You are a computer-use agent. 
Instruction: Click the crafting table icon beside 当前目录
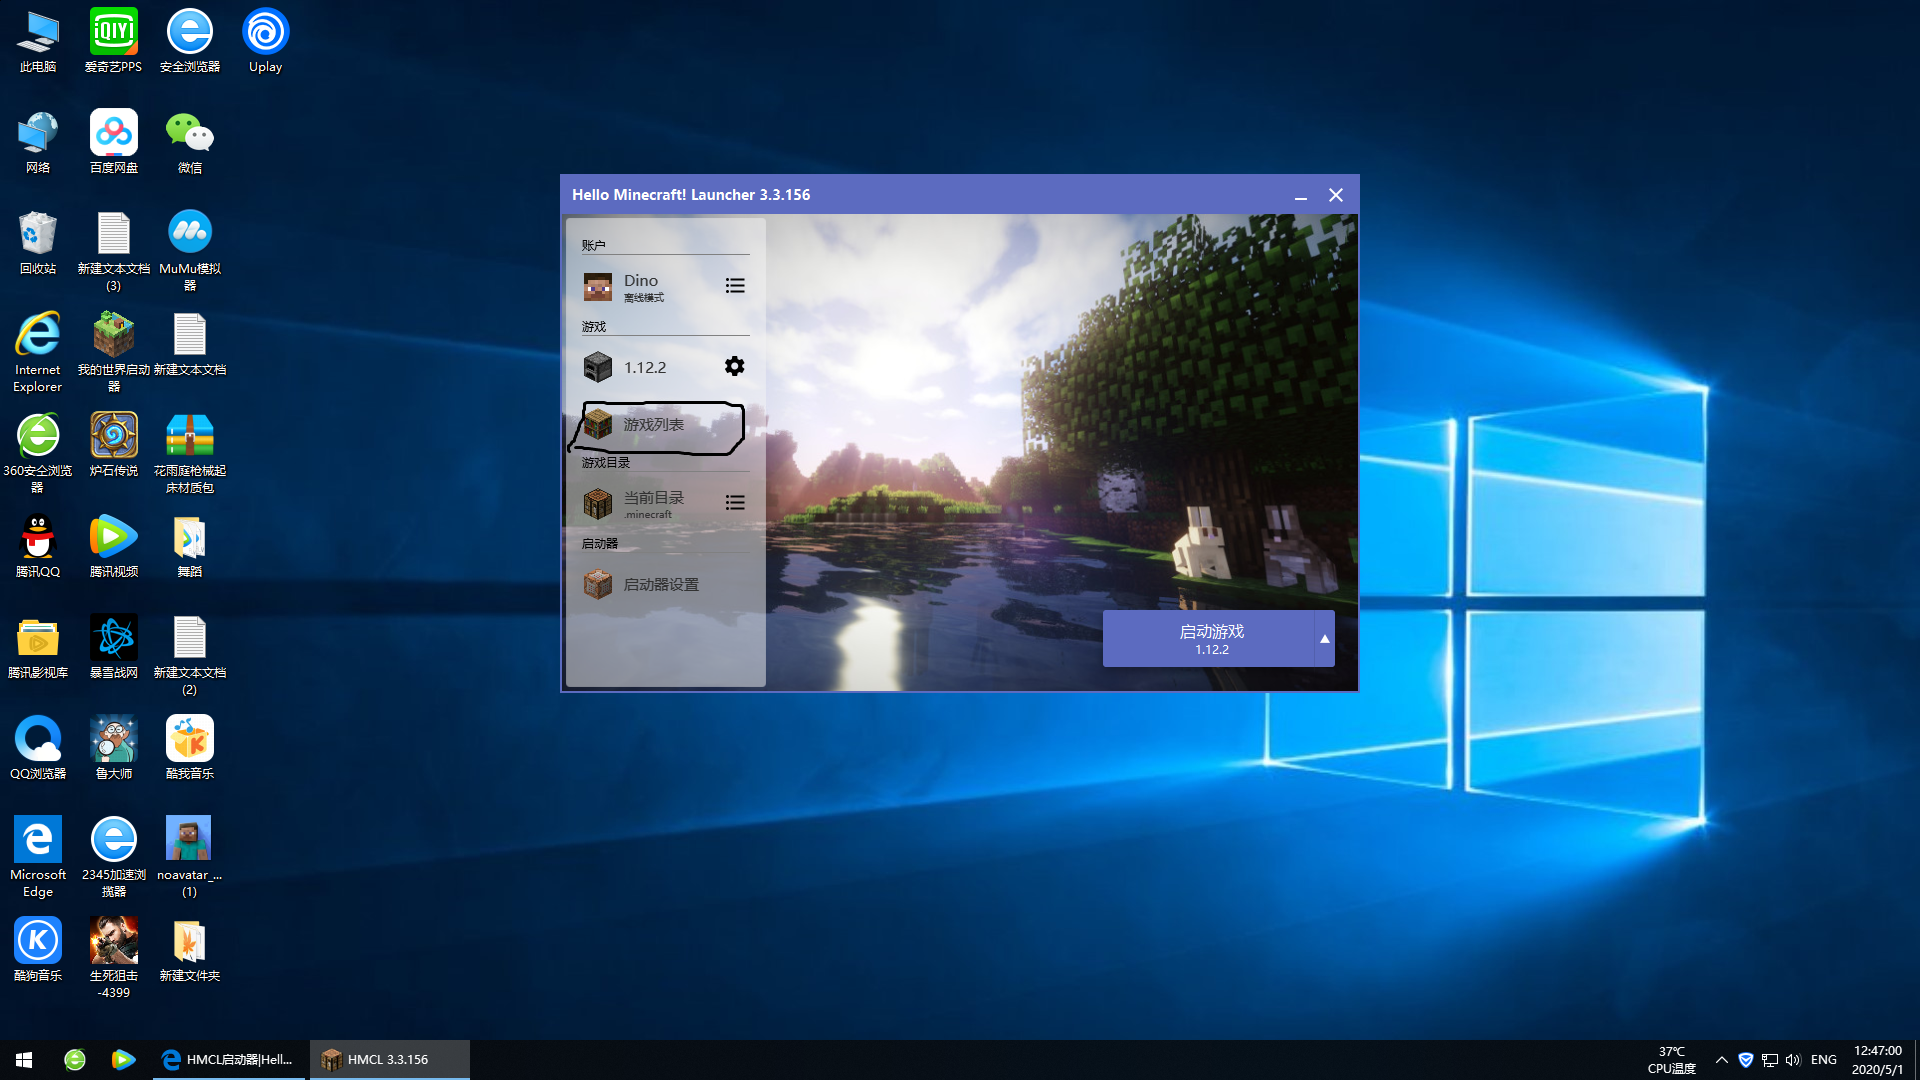[x=598, y=504]
